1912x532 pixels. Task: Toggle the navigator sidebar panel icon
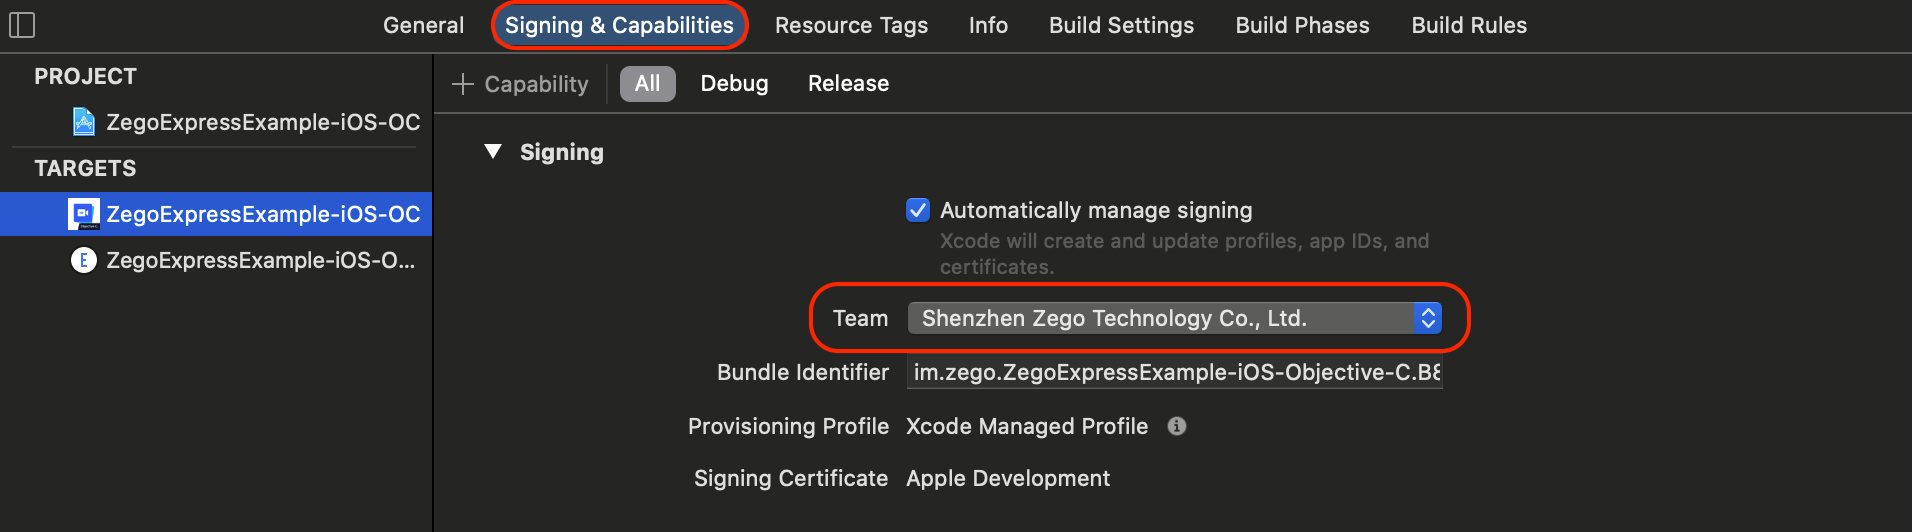pos(22,25)
